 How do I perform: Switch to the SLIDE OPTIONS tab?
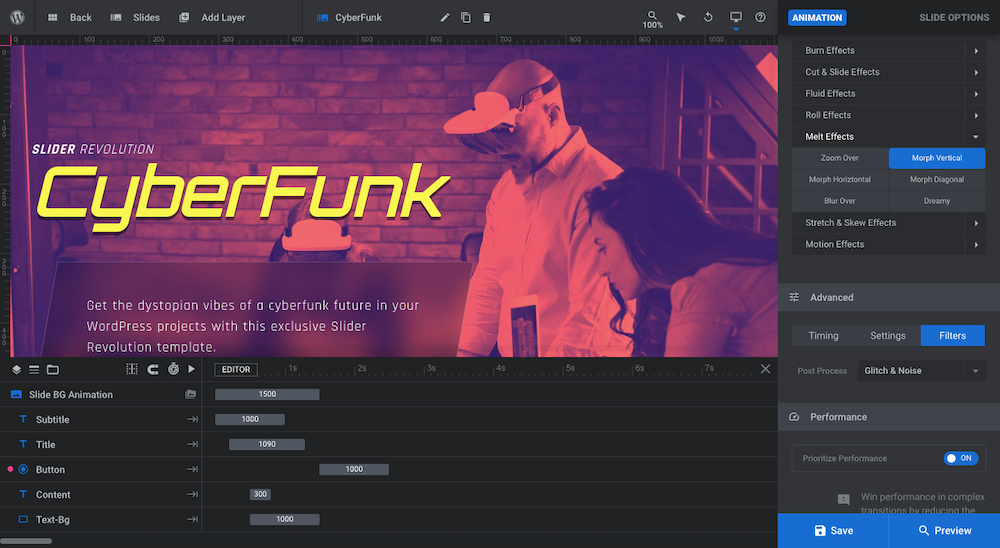tap(954, 17)
